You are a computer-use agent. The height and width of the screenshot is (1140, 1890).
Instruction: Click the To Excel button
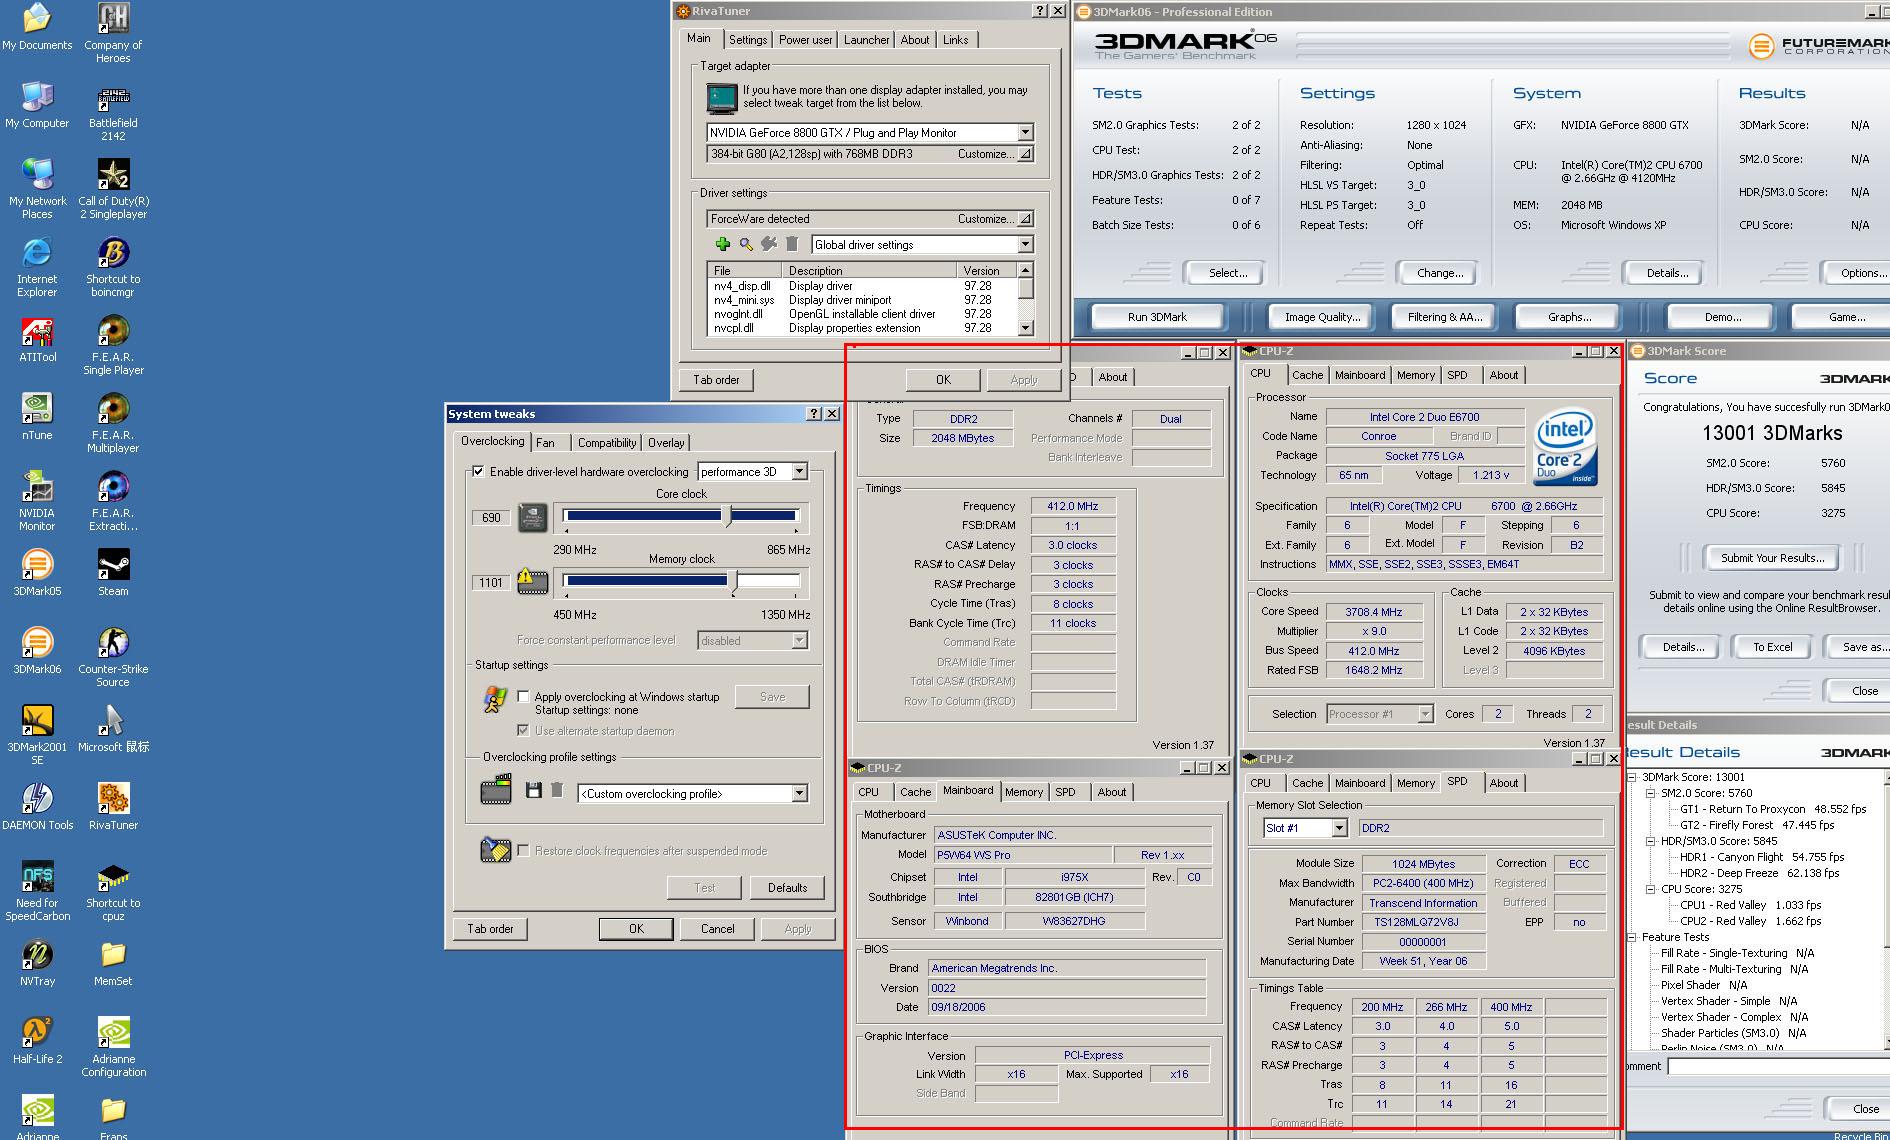1772,647
